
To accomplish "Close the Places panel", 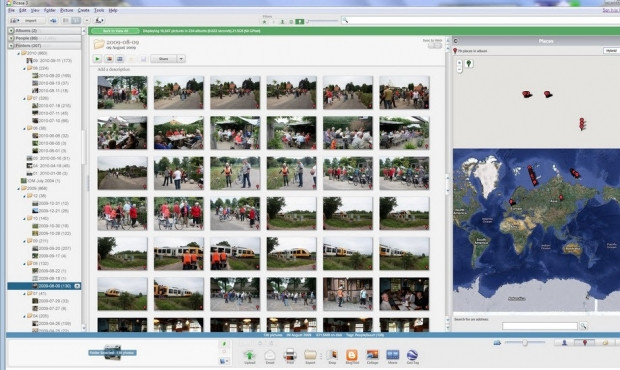I will tap(456, 41).
